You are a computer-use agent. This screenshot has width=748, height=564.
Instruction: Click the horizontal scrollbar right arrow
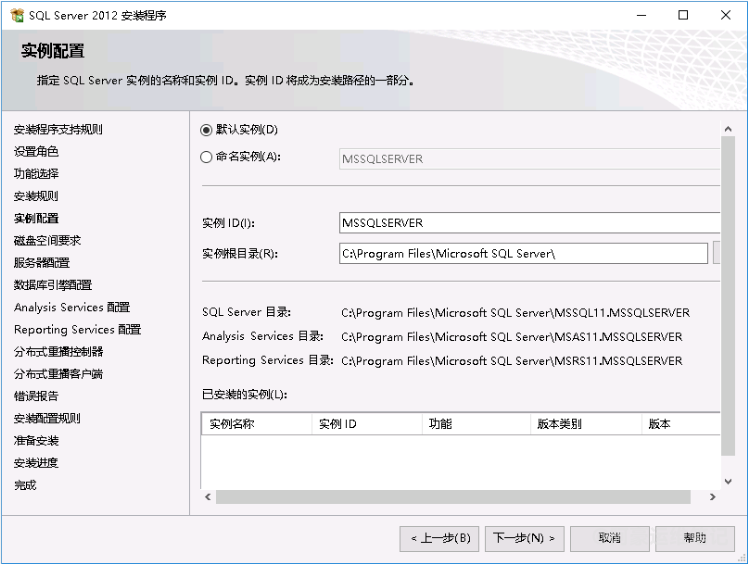point(712,497)
